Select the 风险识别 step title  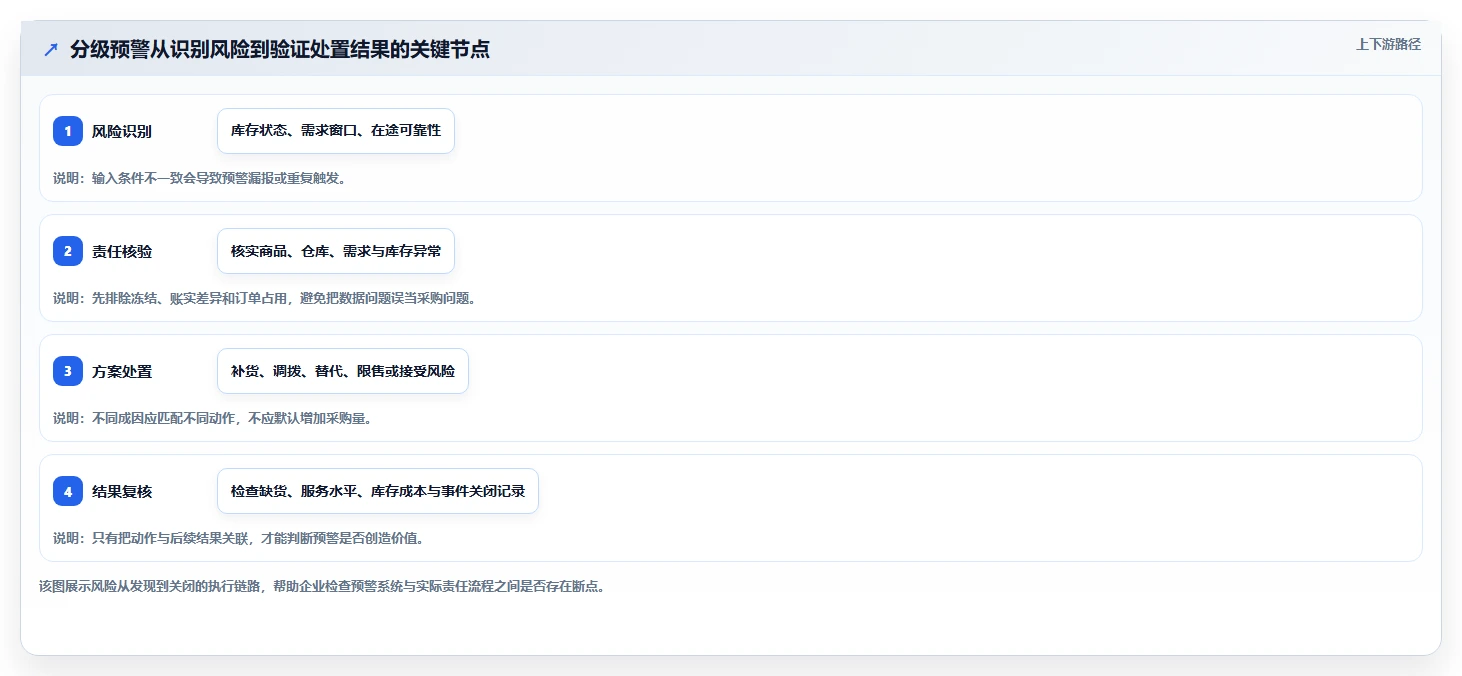pyautogui.click(x=122, y=132)
